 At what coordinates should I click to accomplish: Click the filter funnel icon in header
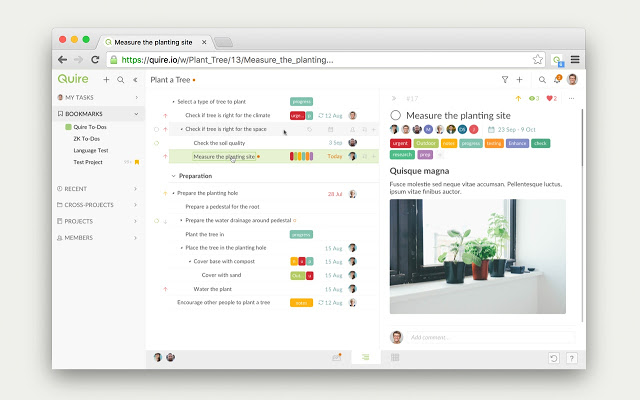click(504, 79)
